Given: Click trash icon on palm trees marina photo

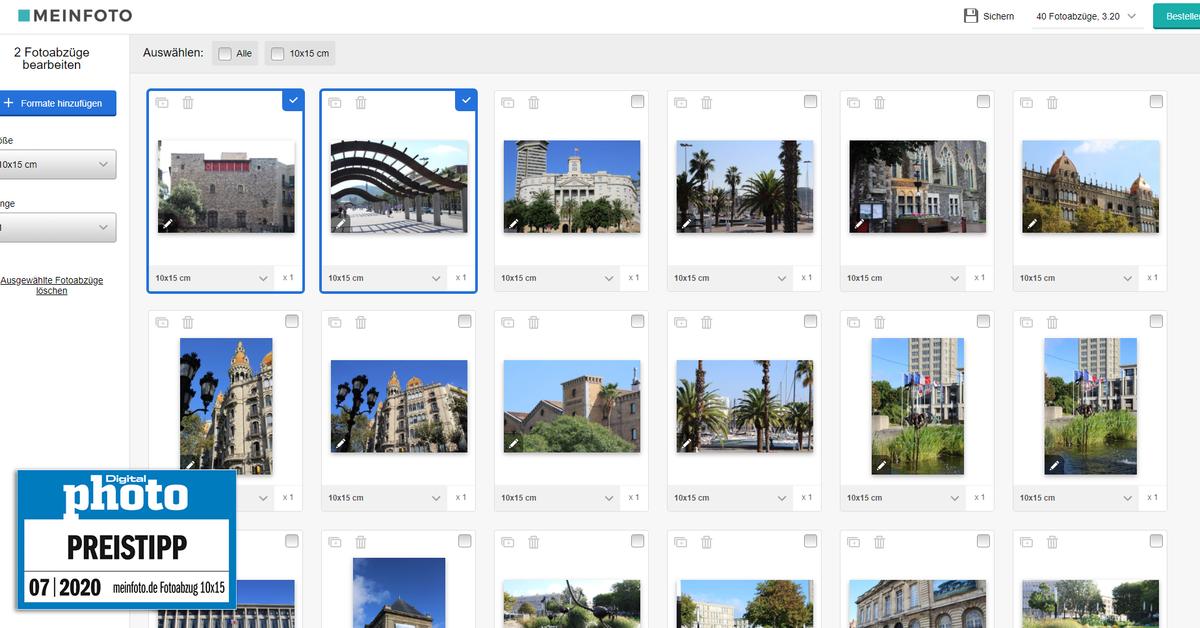Looking at the screenshot, I should point(707,322).
